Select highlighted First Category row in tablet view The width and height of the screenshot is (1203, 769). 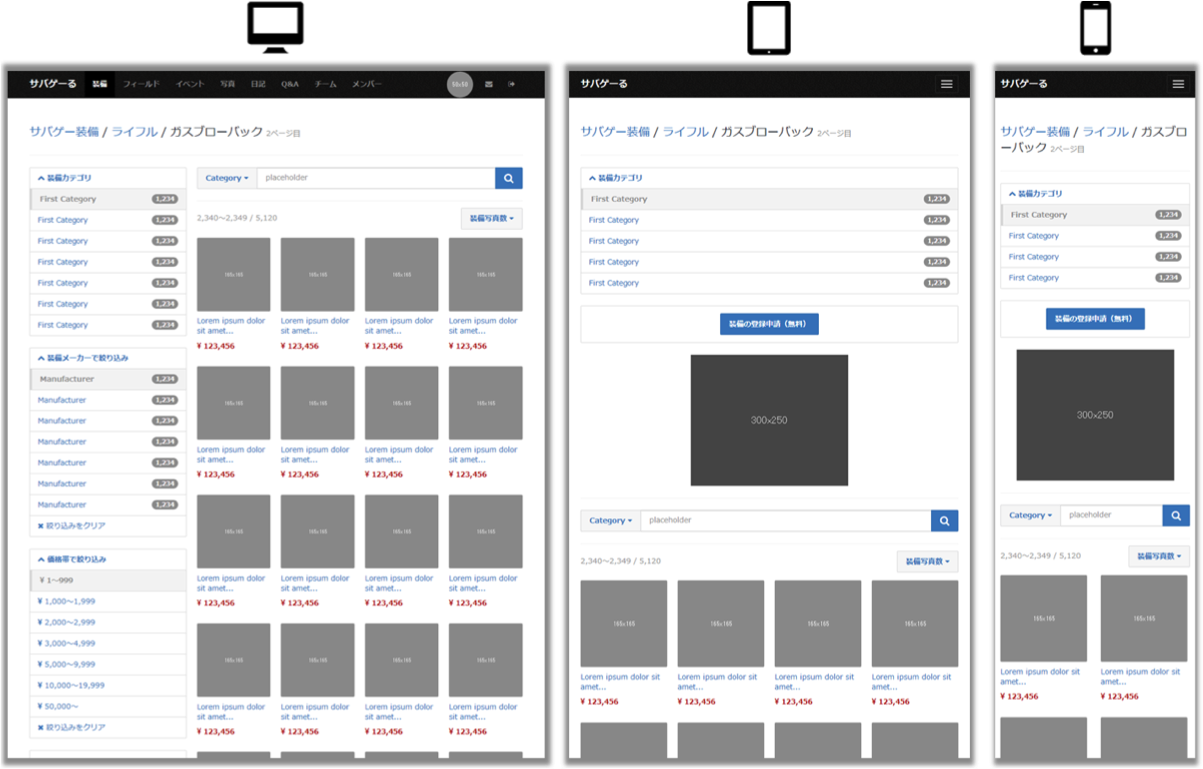click(x=769, y=199)
